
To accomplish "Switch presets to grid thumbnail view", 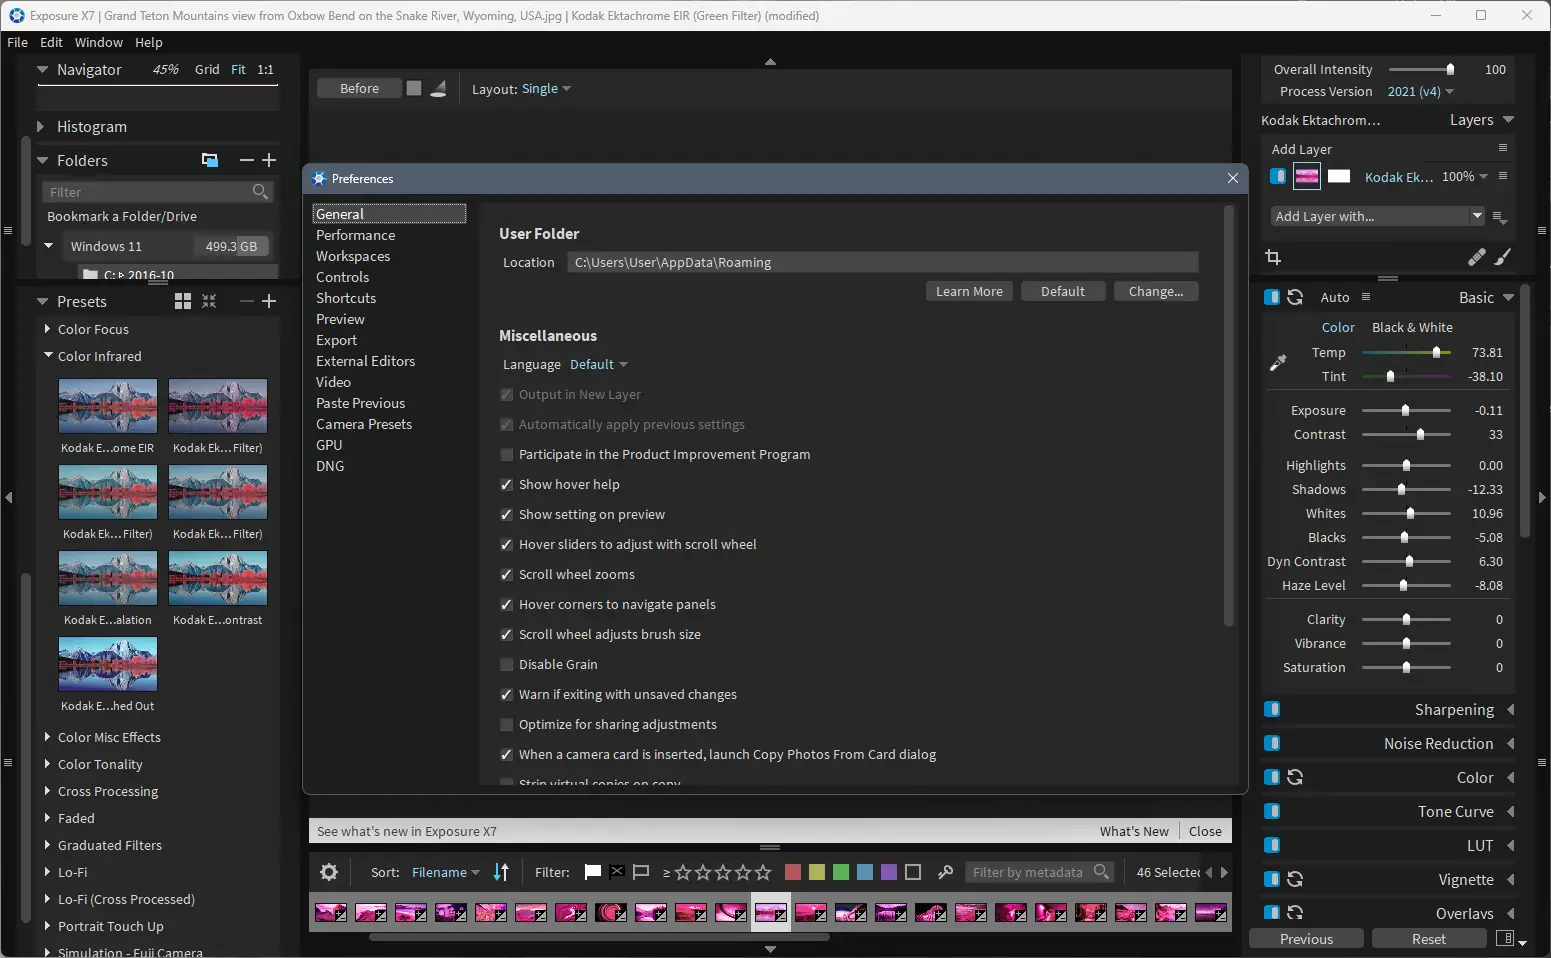I will click(183, 301).
